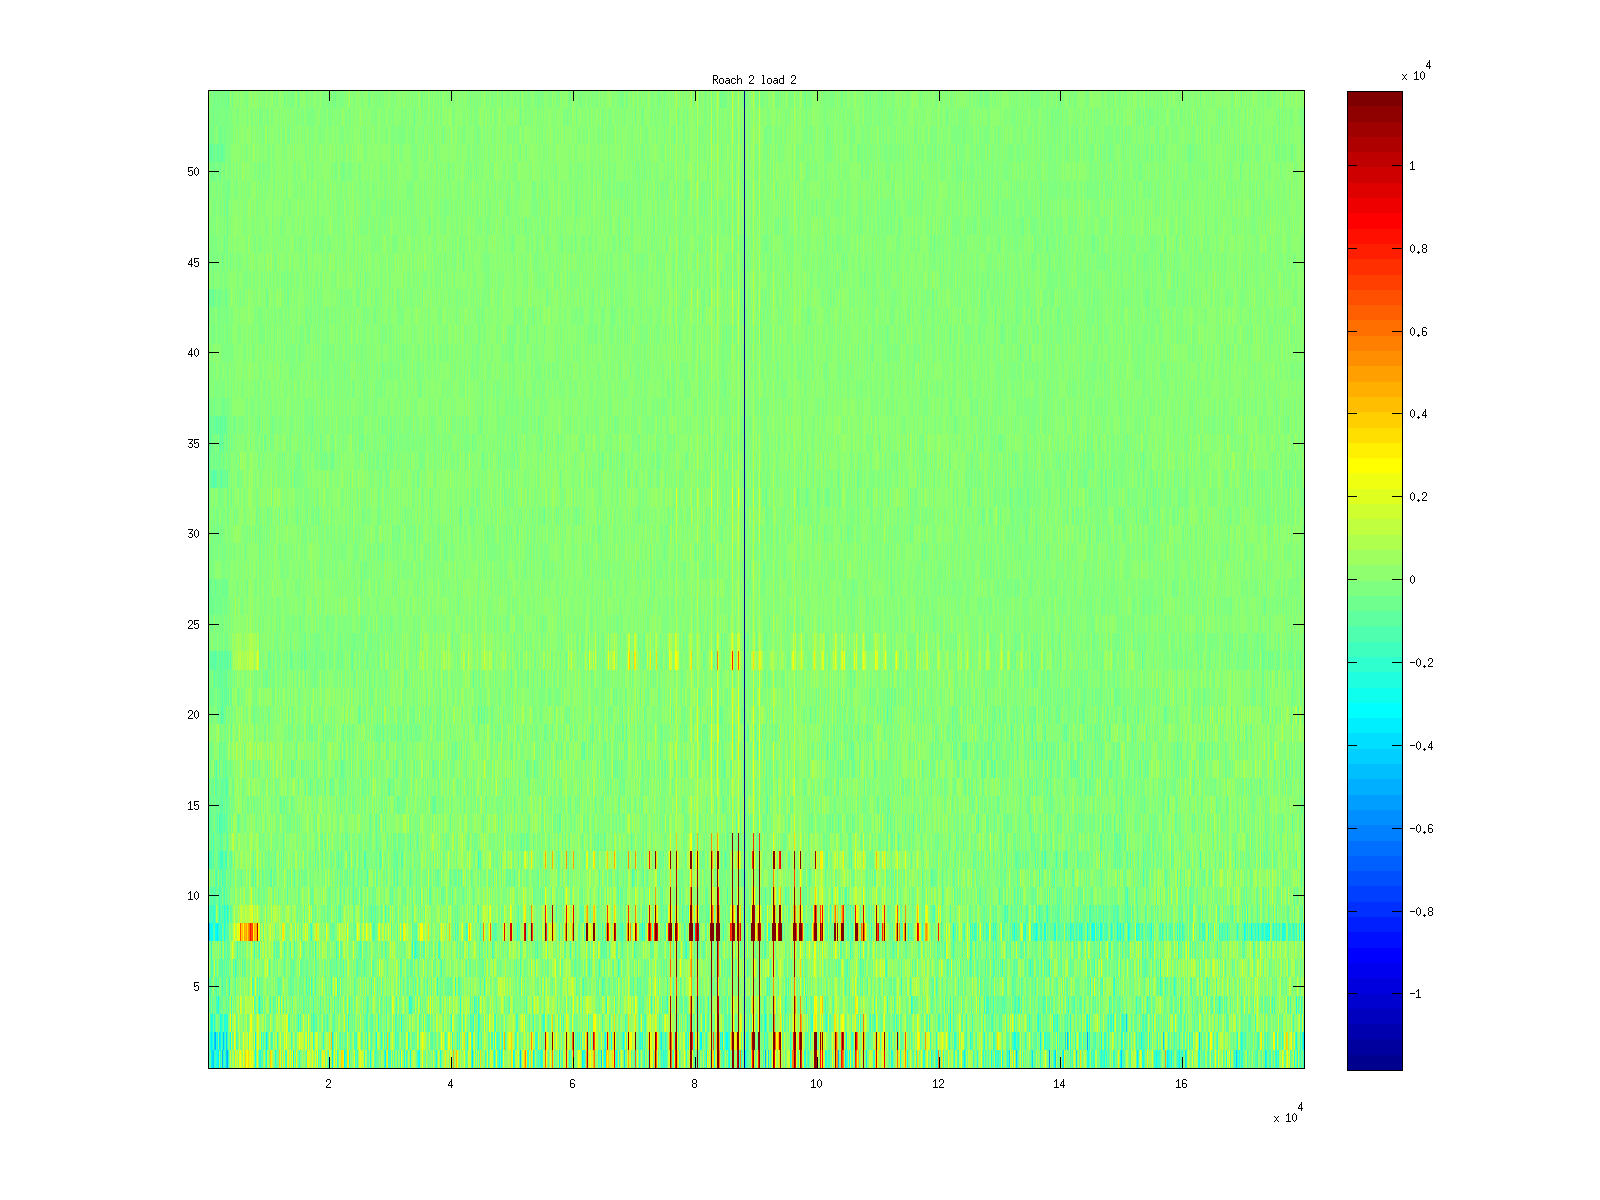Click the x-axis exponent label x 10^4

pos(1286,1114)
